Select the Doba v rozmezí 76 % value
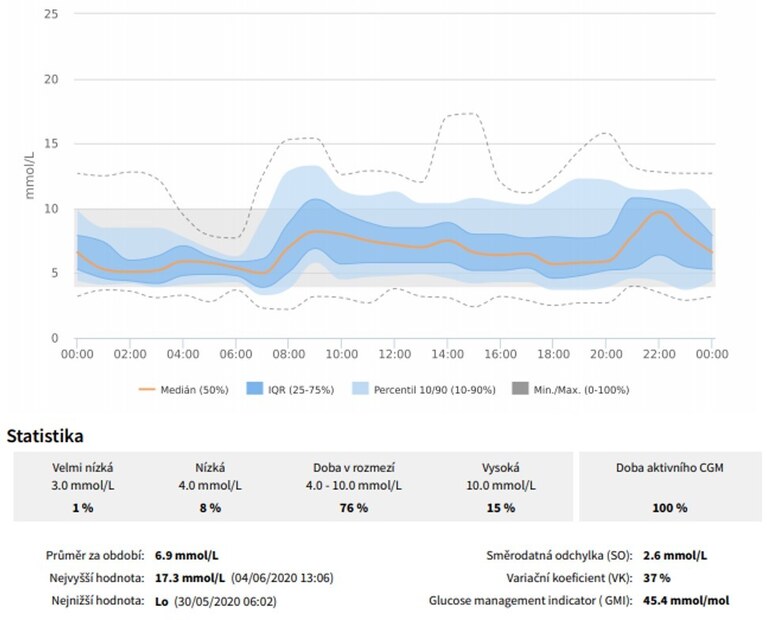The height and width of the screenshot is (620, 767). tap(354, 507)
